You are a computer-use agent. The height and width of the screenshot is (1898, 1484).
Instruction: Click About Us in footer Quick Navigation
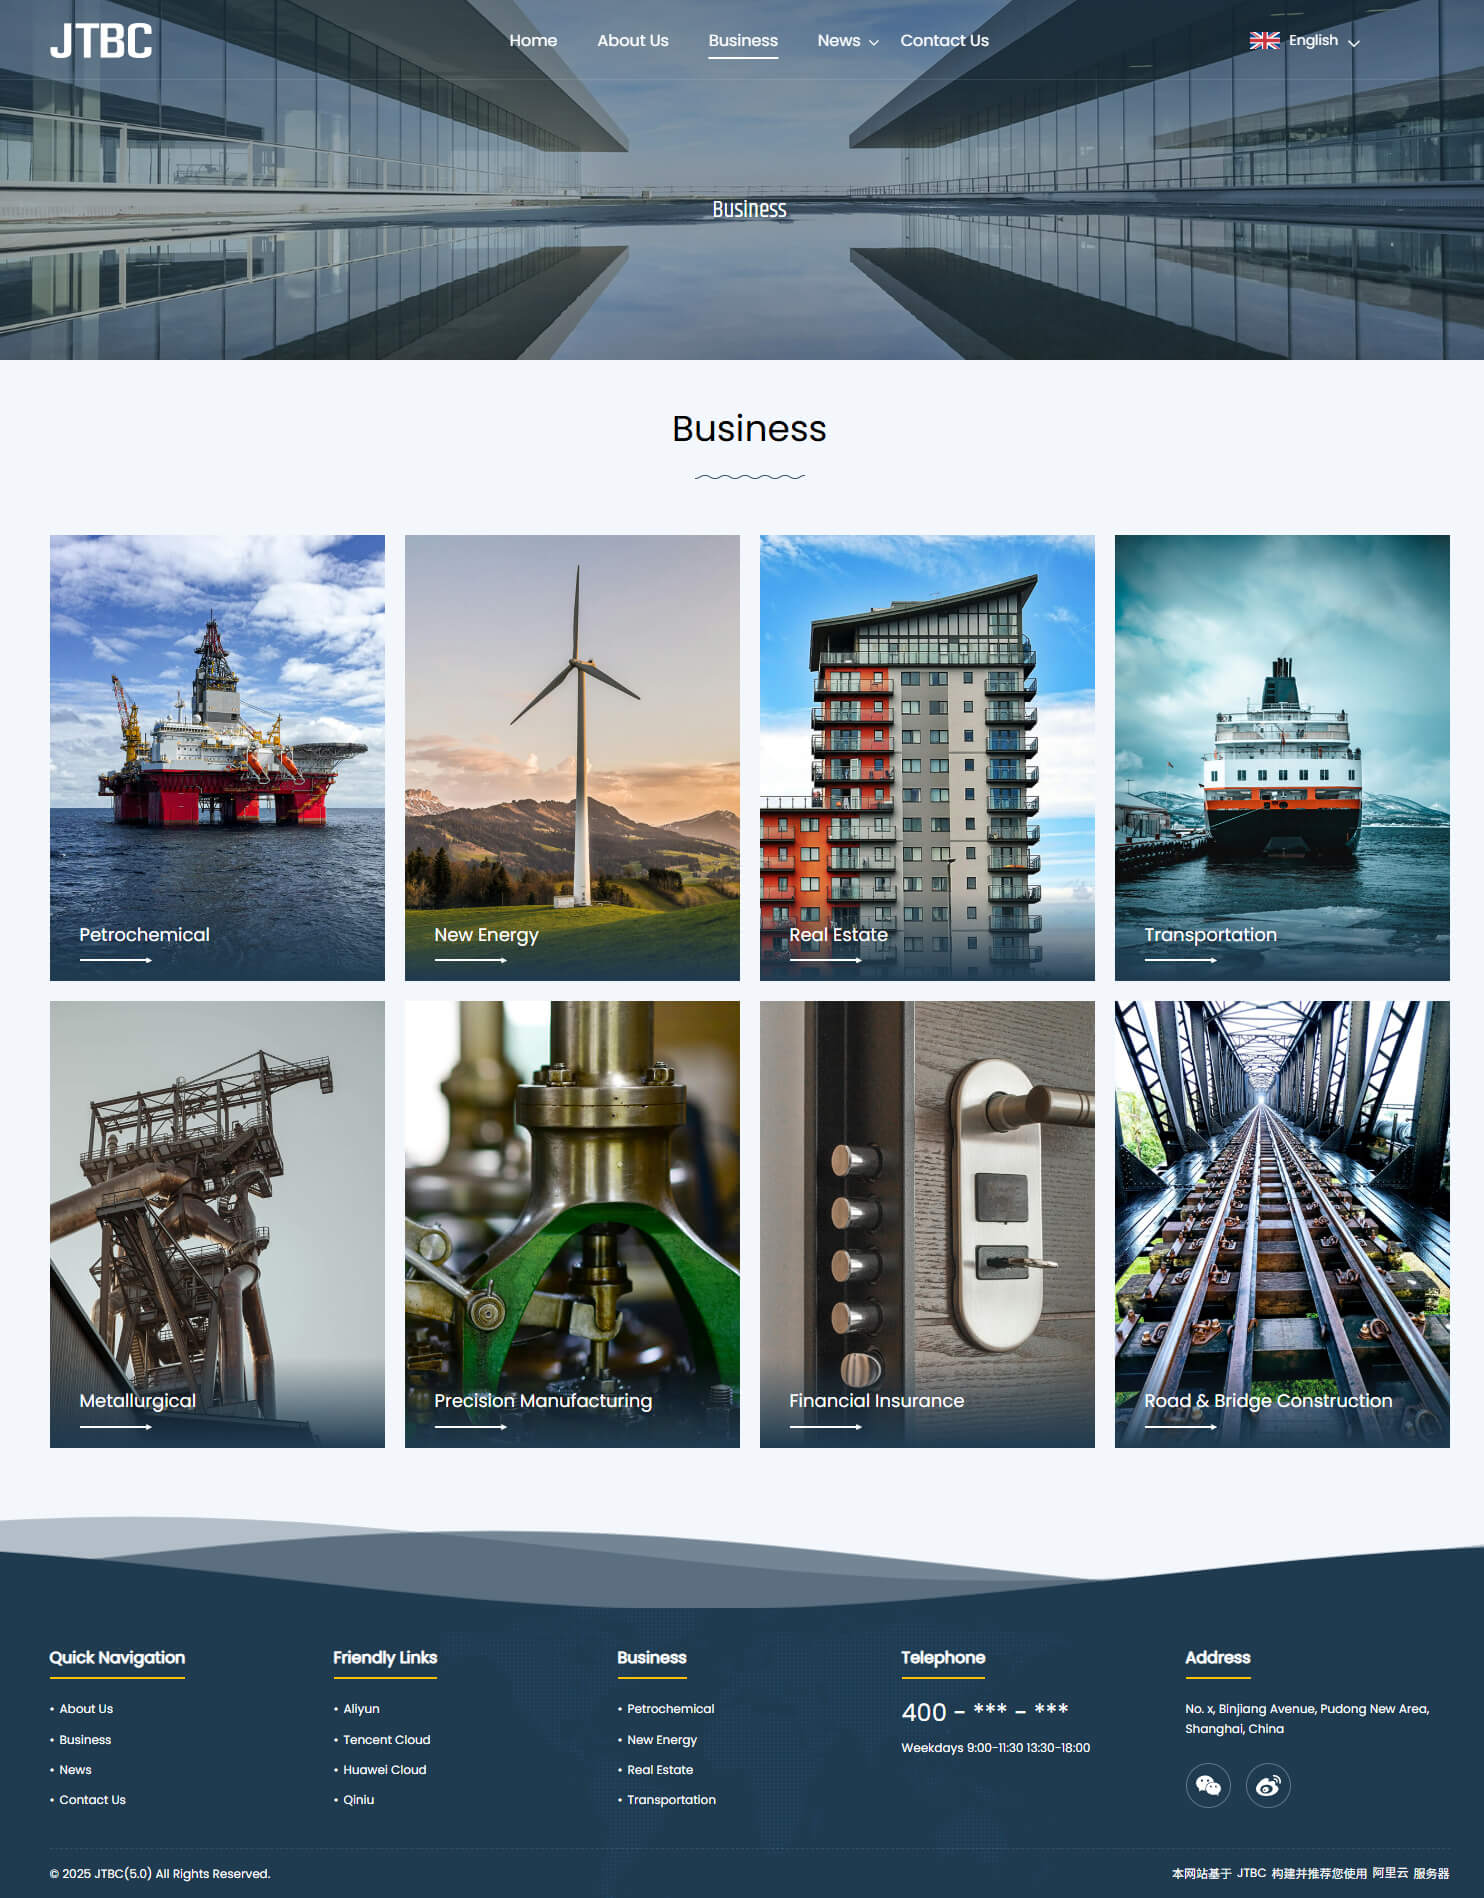(86, 1709)
